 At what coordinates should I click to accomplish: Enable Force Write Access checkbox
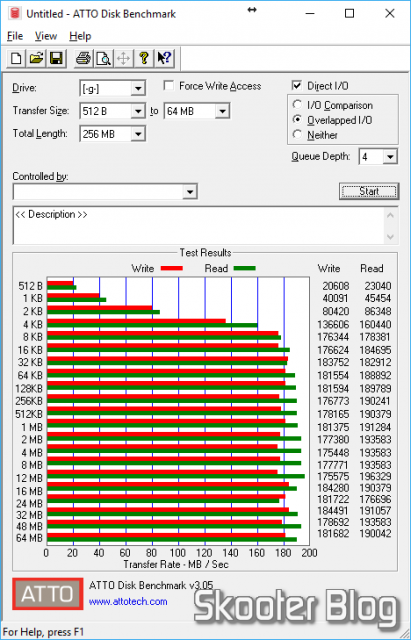coord(168,86)
